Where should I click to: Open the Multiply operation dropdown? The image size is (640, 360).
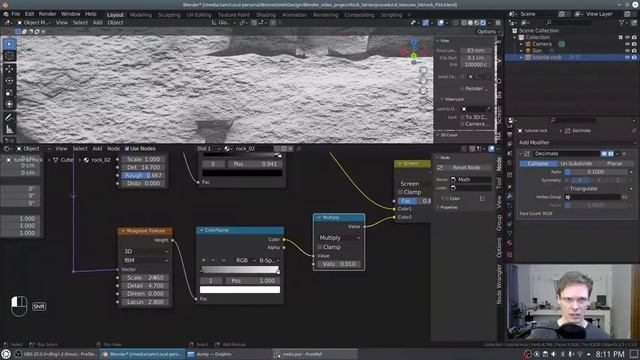pyautogui.click(x=339, y=238)
